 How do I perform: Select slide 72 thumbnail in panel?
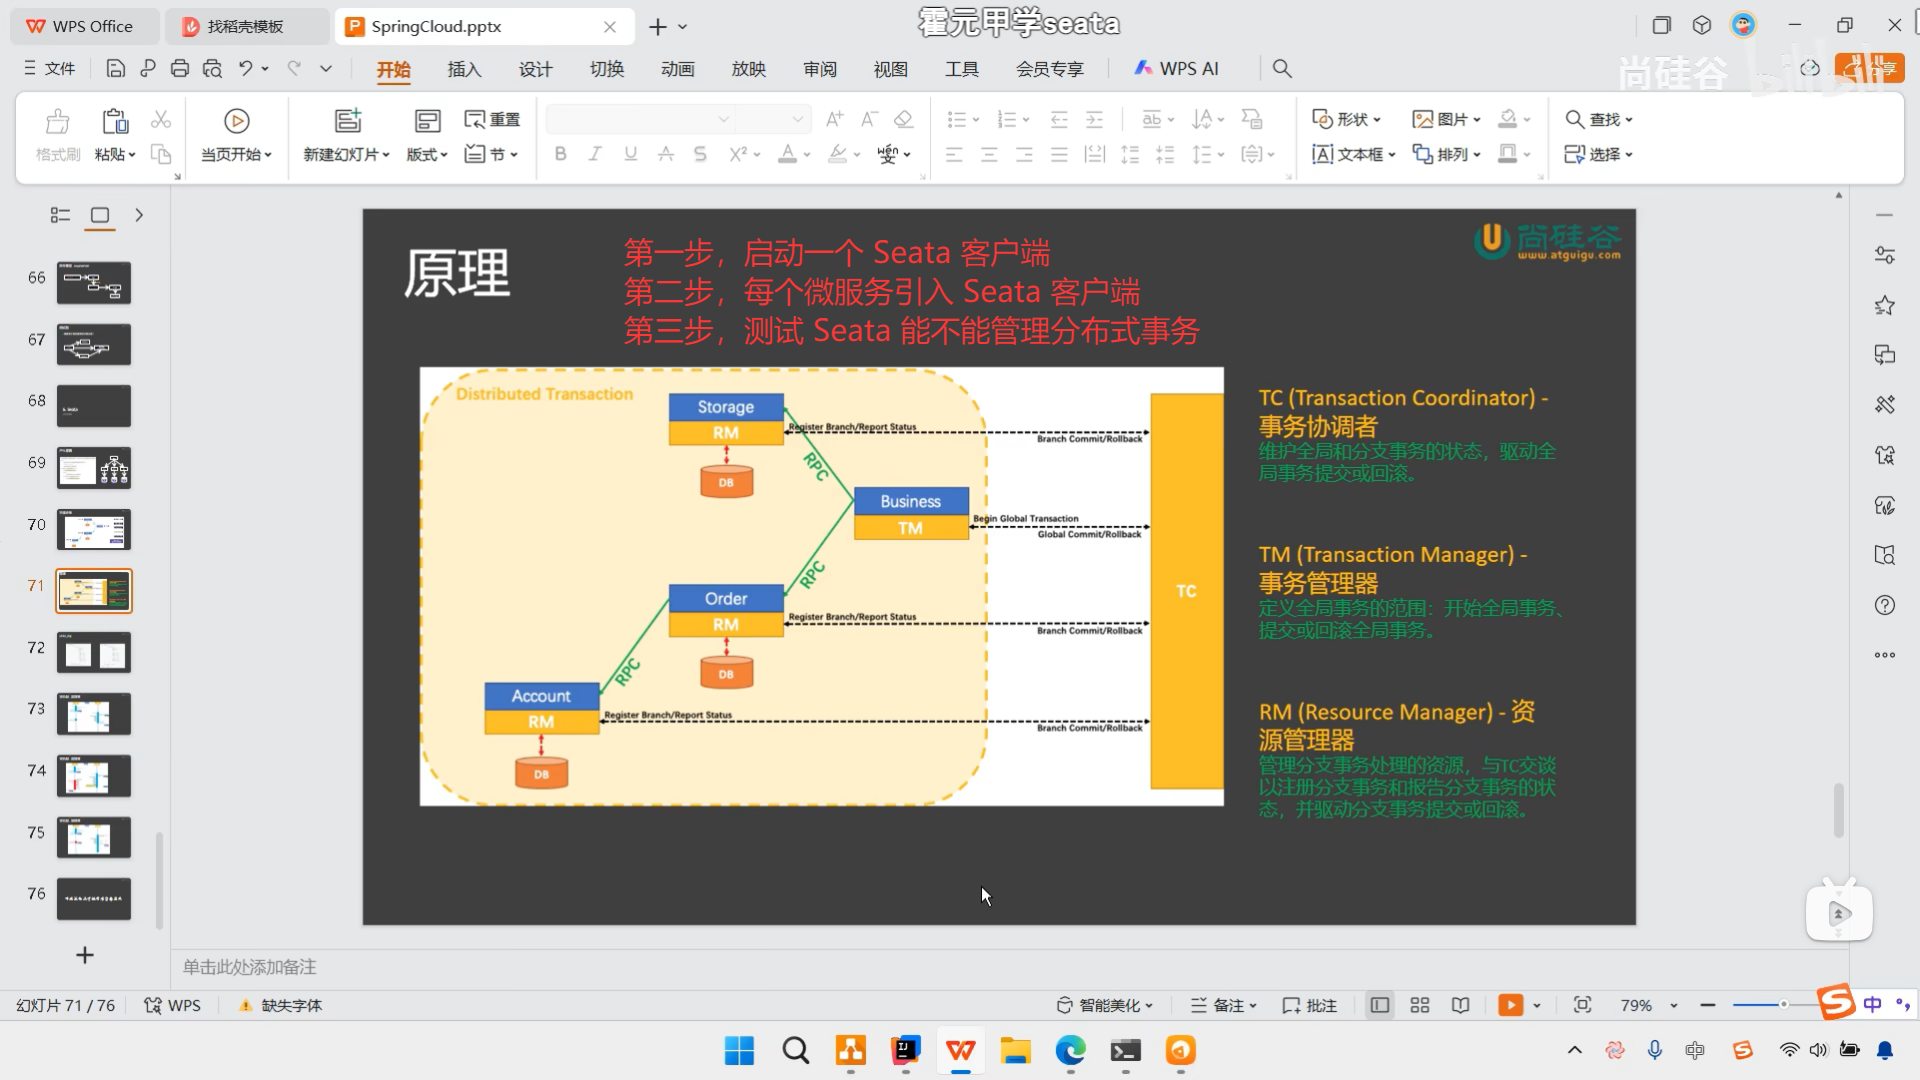[x=94, y=654]
